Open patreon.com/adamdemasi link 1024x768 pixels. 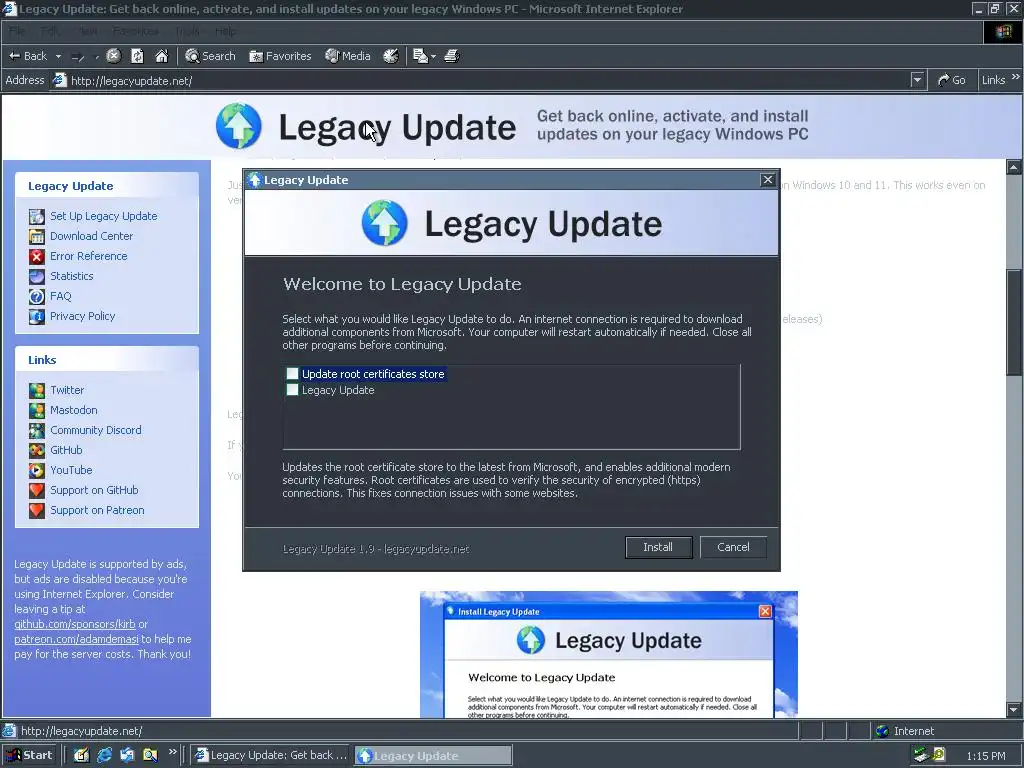click(76, 639)
